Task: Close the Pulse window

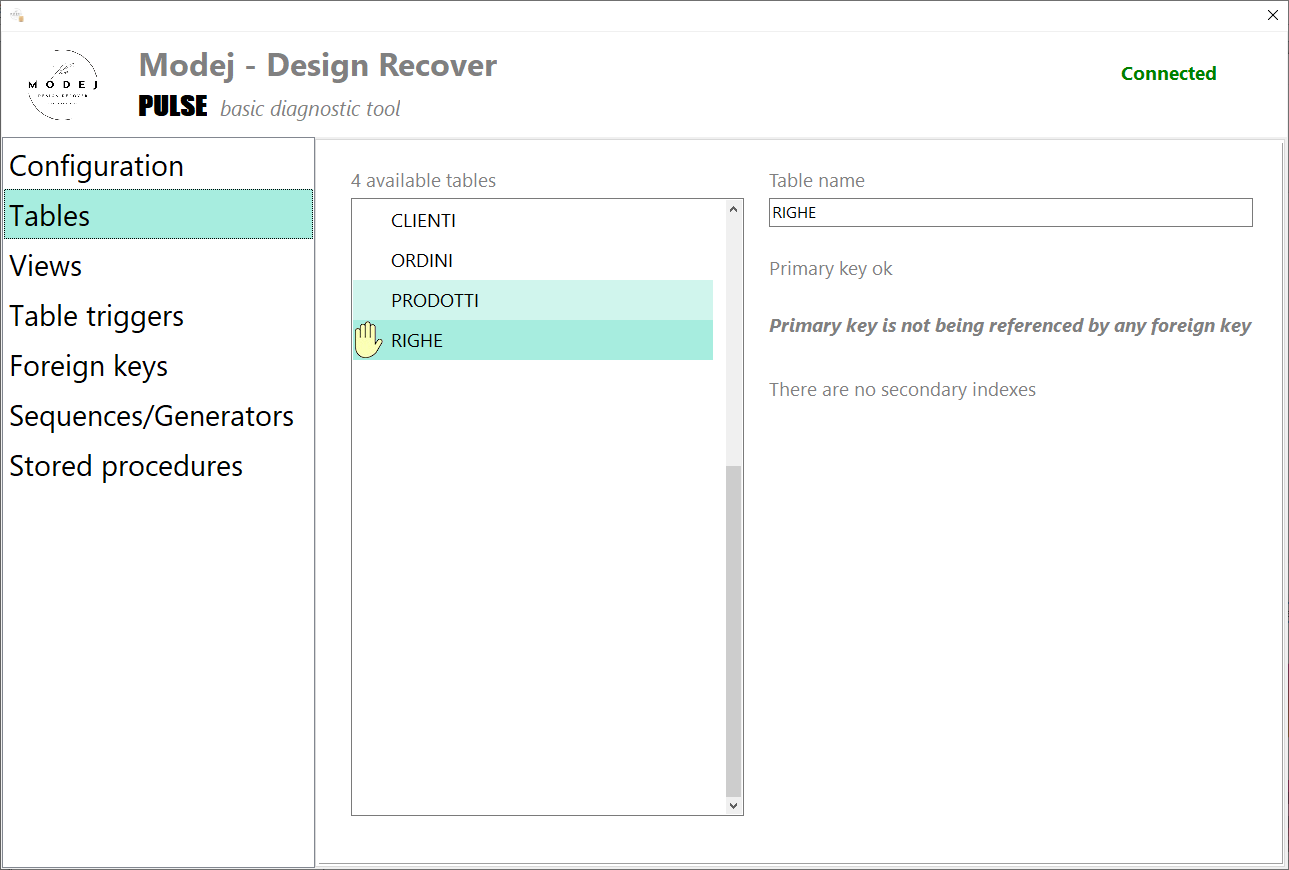Action: 1272,15
